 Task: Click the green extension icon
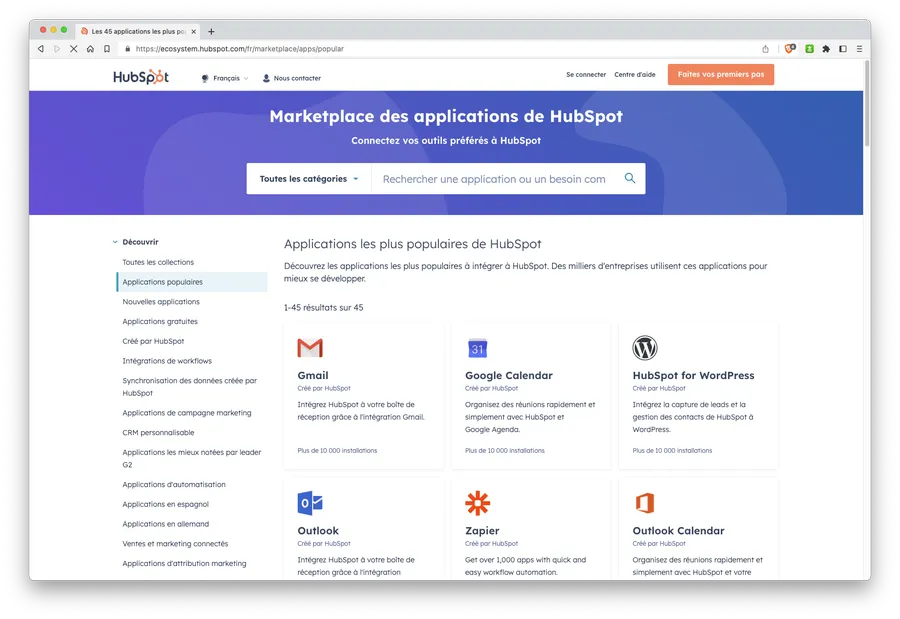coord(809,49)
